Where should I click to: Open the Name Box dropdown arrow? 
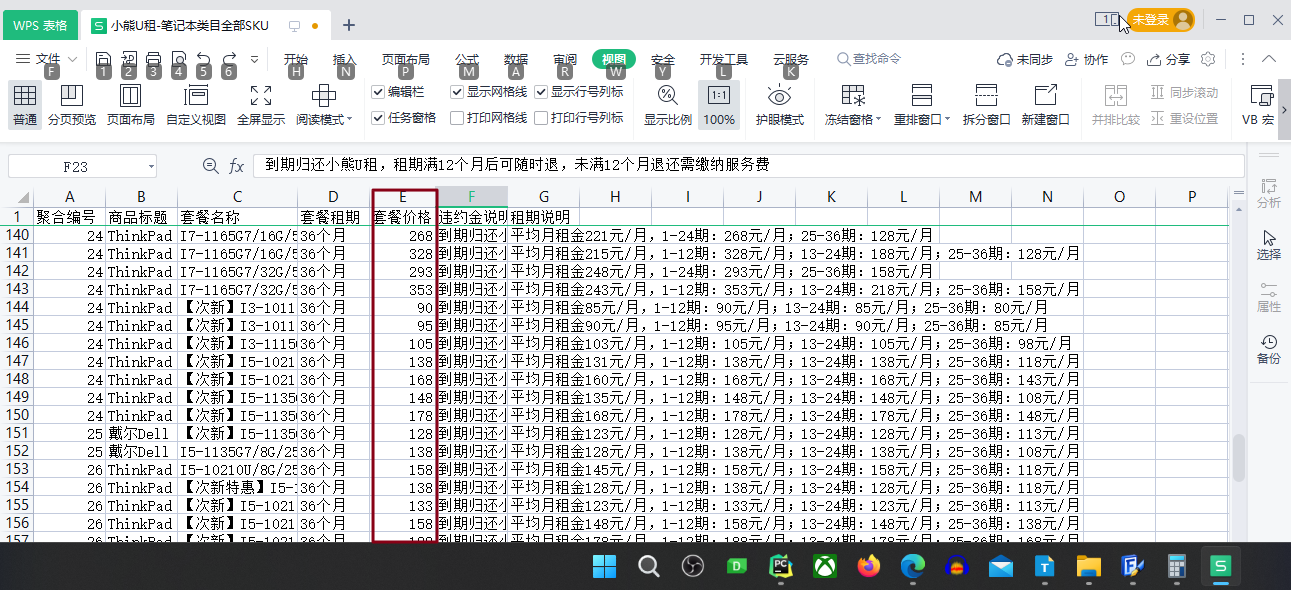pos(151,166)
